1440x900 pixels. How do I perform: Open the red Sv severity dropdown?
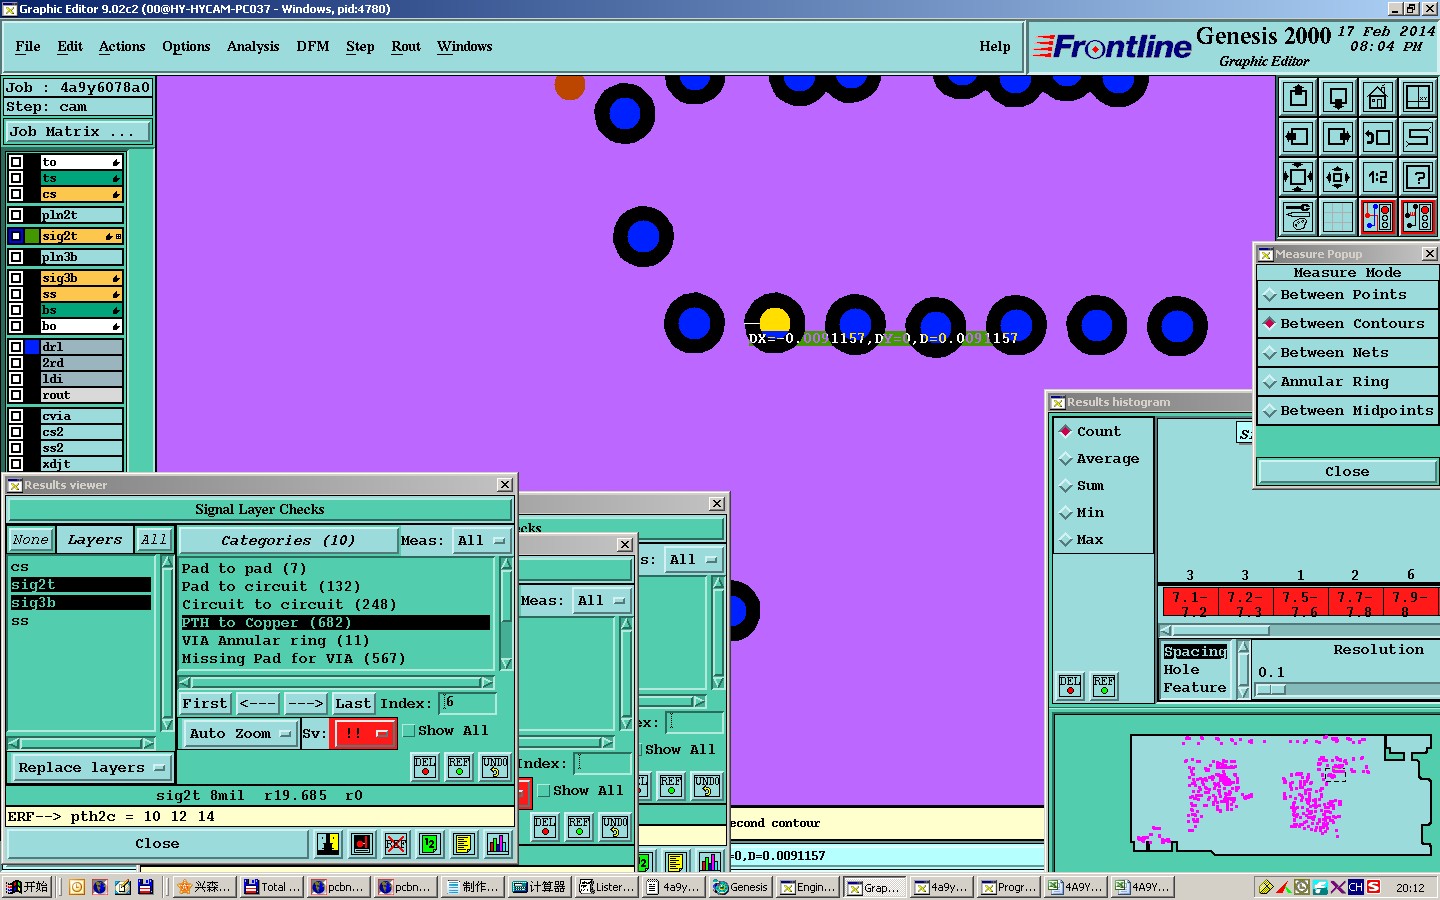point(364,734)
